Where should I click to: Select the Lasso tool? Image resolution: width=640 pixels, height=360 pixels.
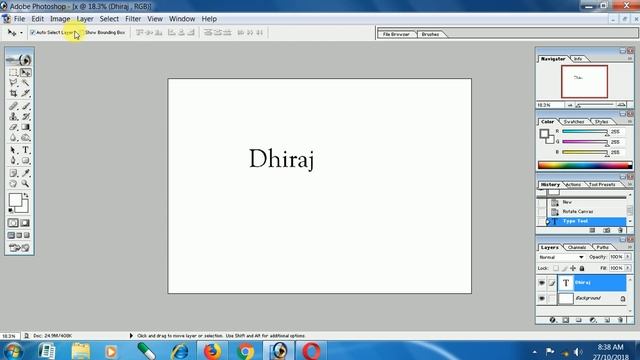coord(13,83)
